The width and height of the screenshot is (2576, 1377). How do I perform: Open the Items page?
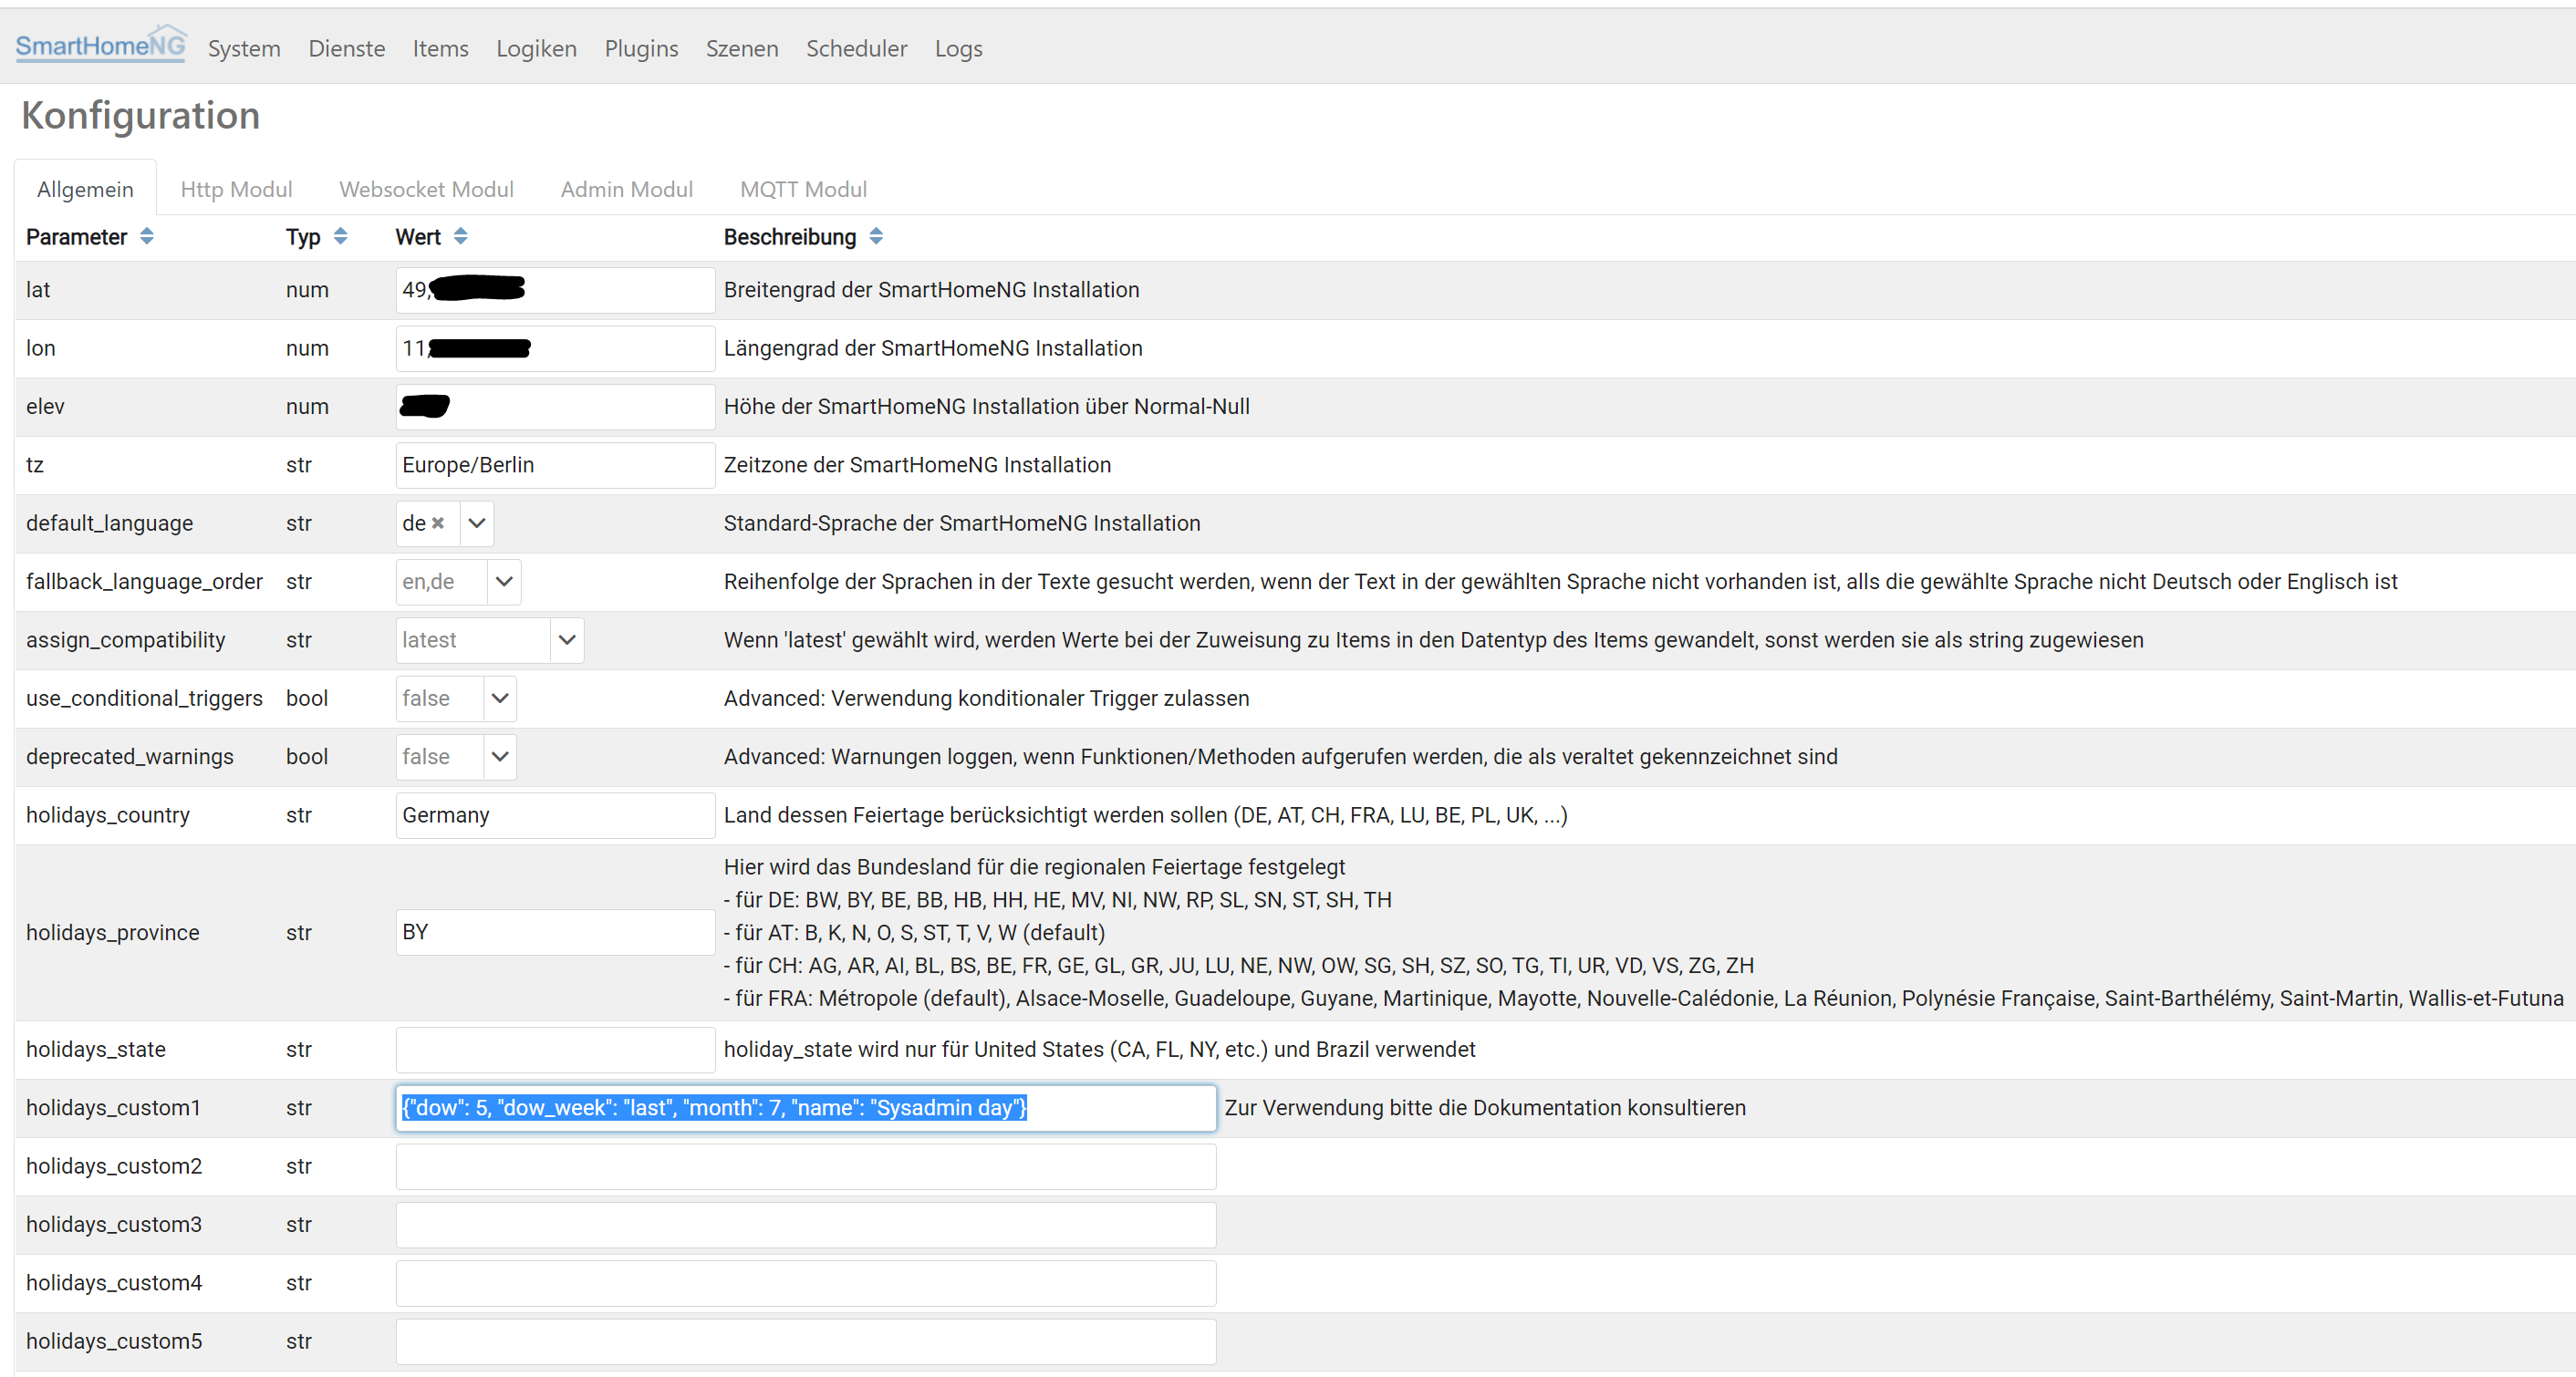pos(440,48)
